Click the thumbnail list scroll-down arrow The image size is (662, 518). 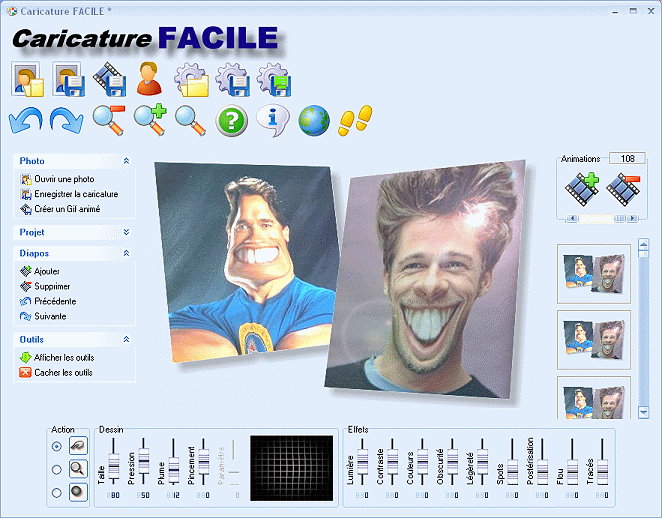point(643,412)
